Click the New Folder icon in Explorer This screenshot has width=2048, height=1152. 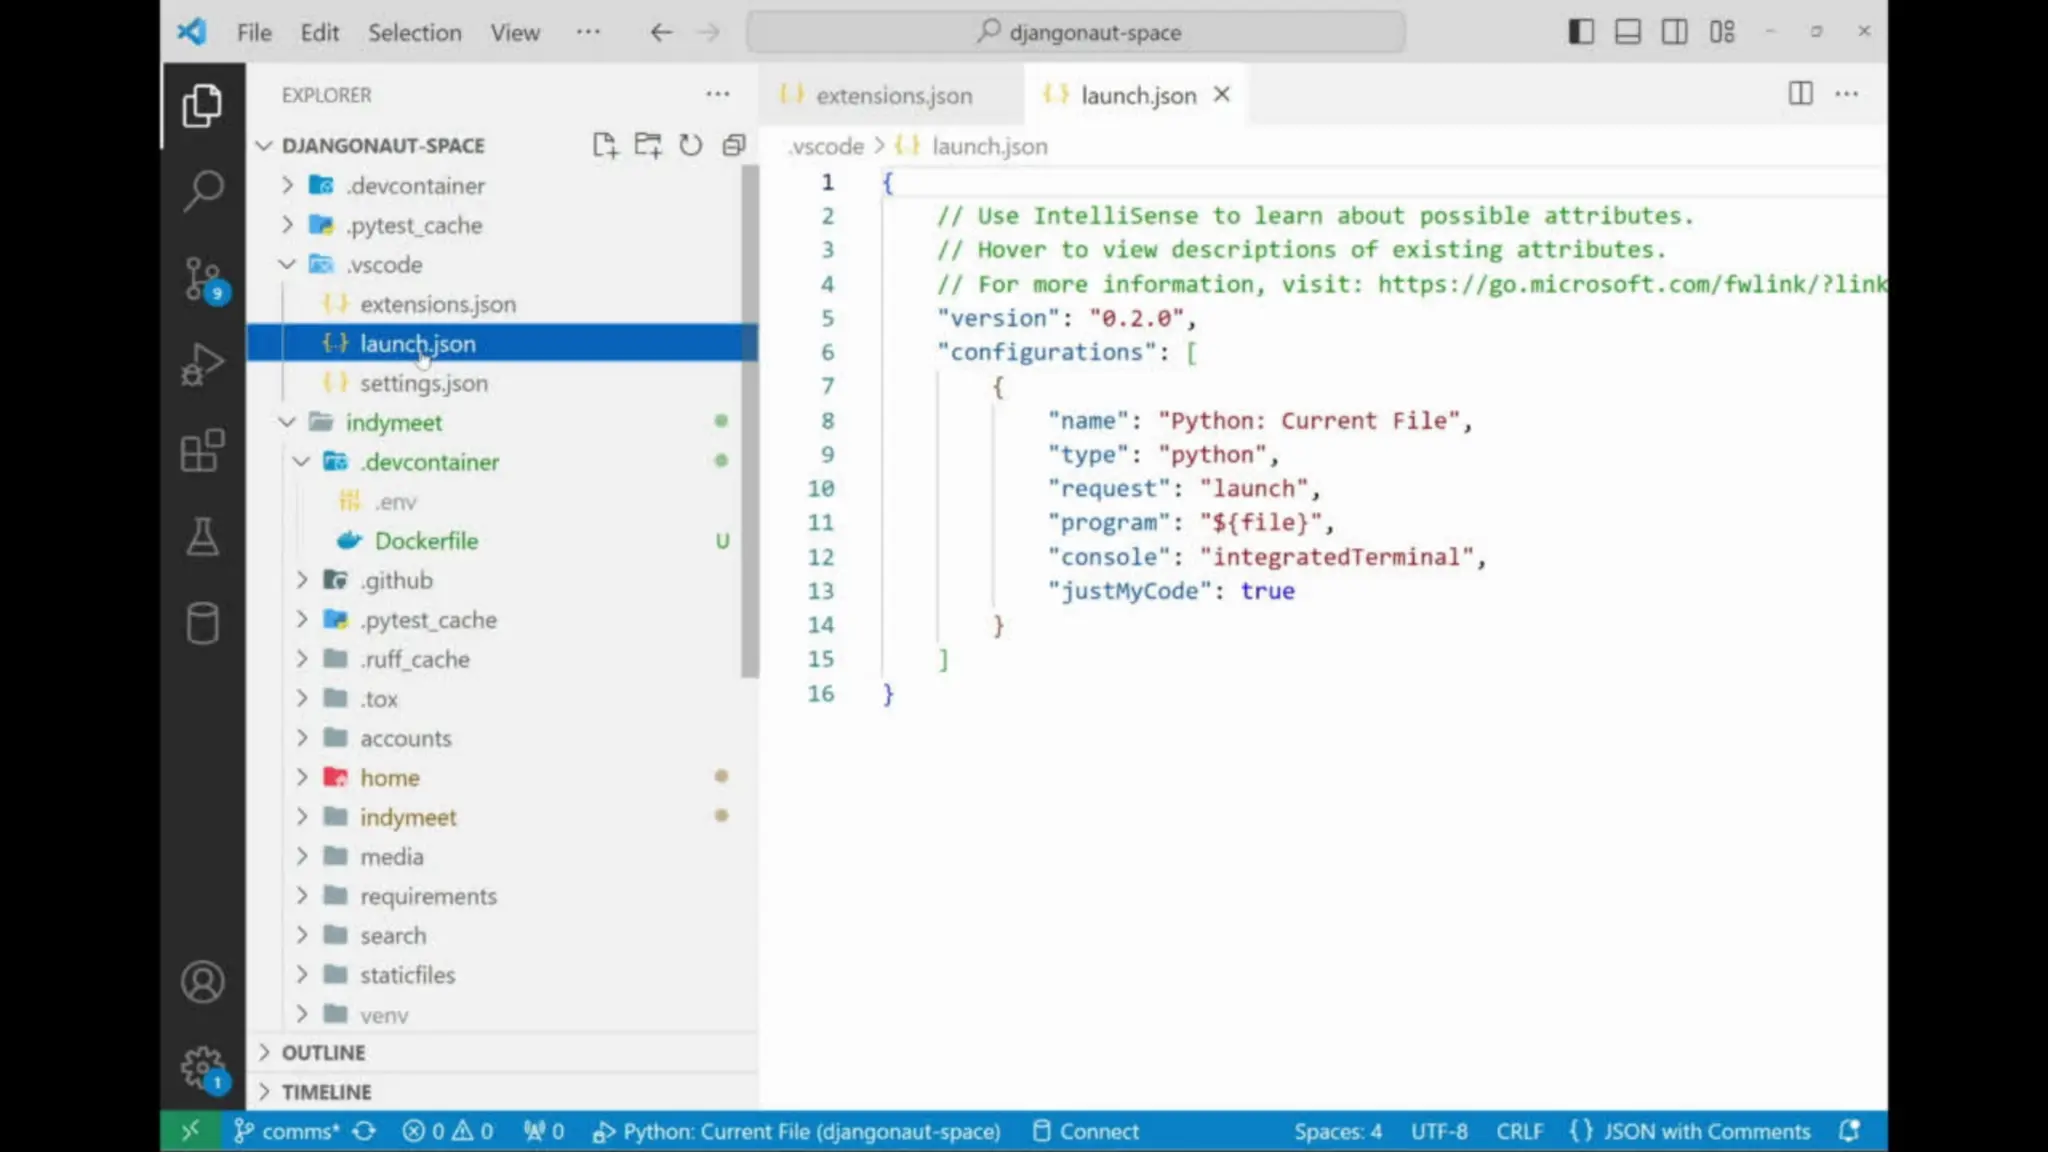tap(647, 145)
